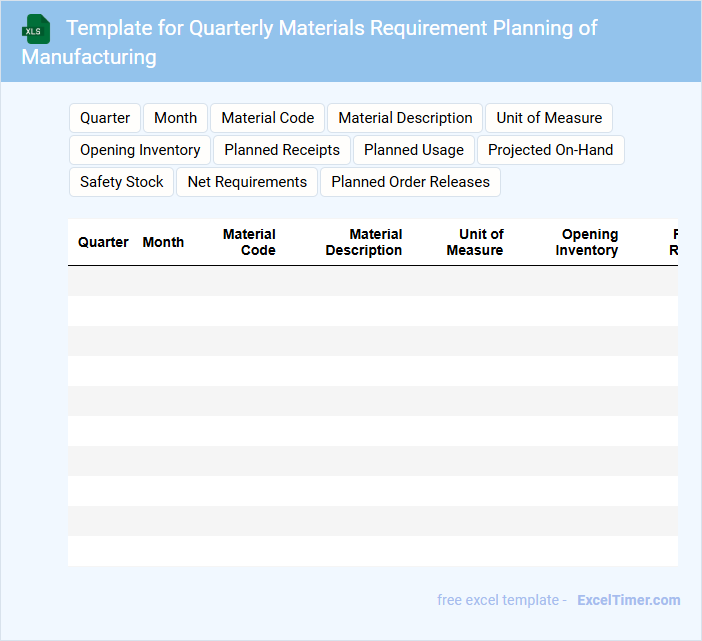Click the Material Code tag
Image resolution: width=702 pixels, height=641 pixels.
[x=268, y=118]
